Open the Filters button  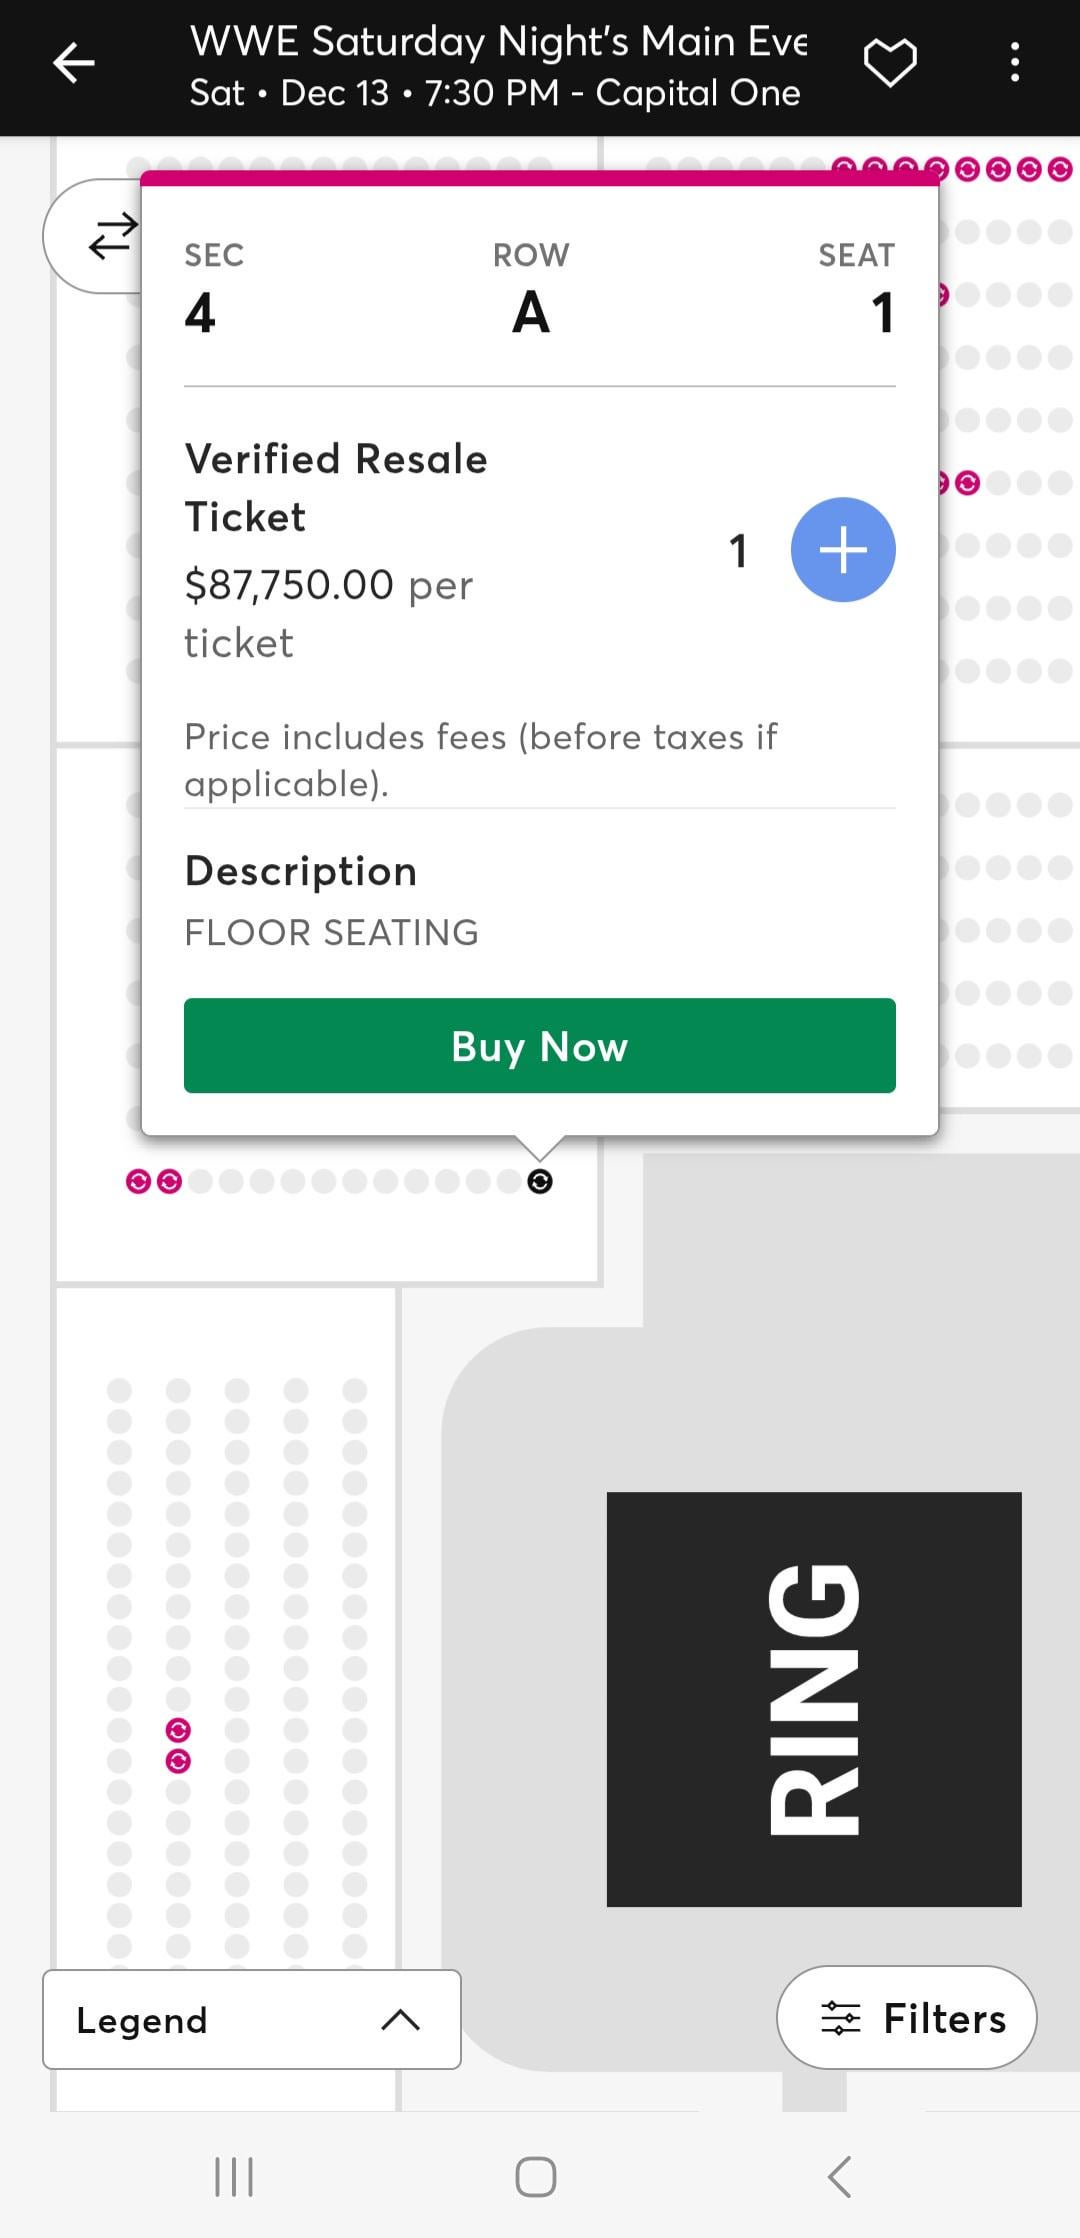[906, 2018]
